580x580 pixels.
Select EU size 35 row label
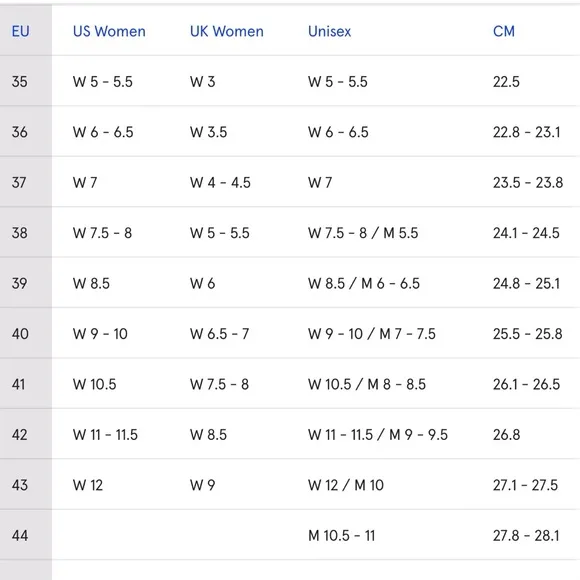pyautogui.click(x=20, y=82)
